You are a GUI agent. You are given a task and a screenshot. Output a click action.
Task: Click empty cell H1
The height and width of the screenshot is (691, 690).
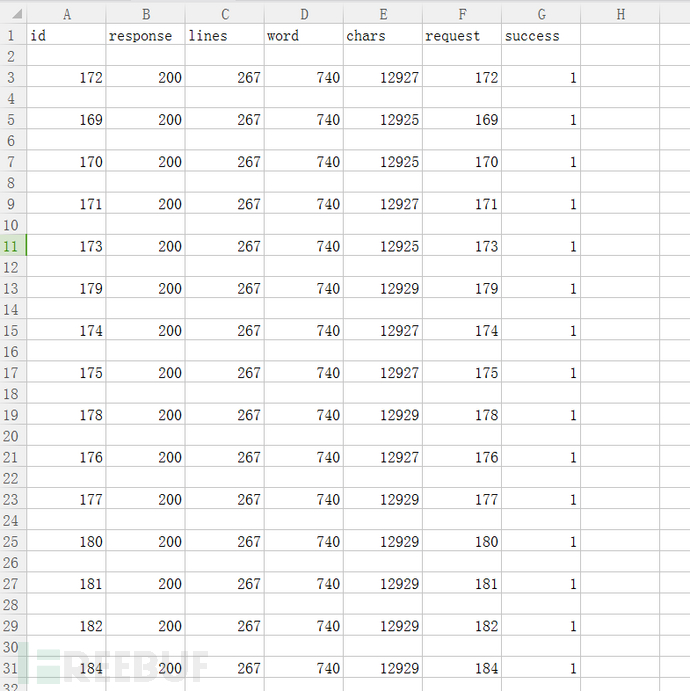620,35
